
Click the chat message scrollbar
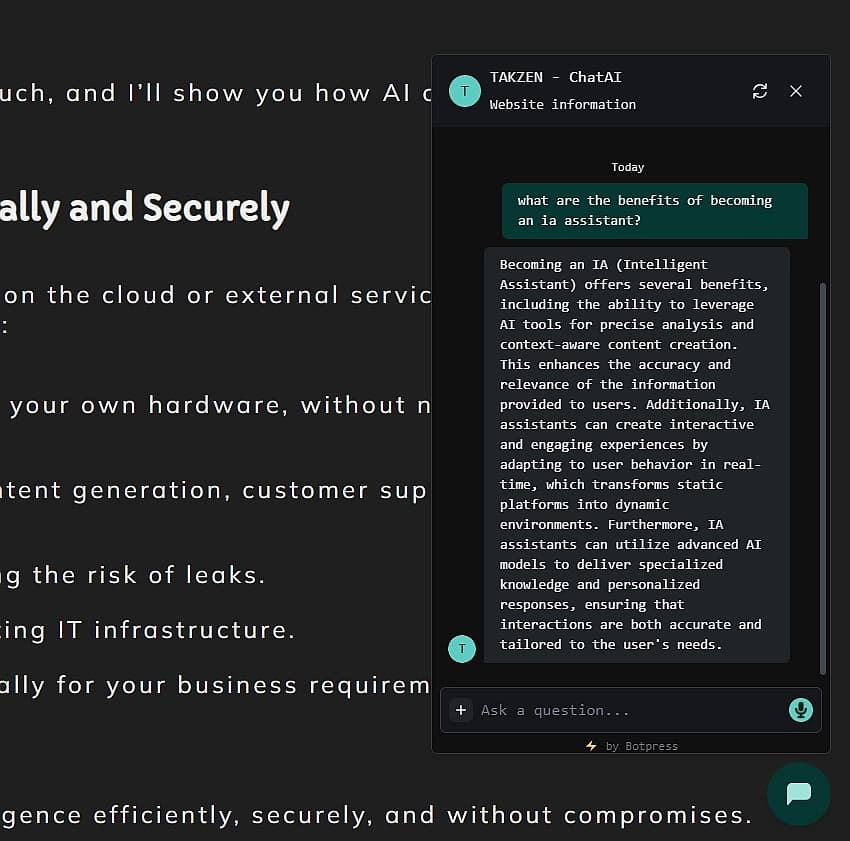(x=823, y=478)
